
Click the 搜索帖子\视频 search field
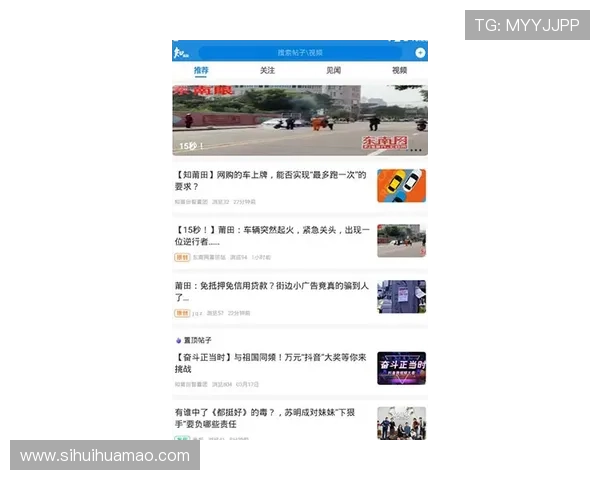click(300, 52)
